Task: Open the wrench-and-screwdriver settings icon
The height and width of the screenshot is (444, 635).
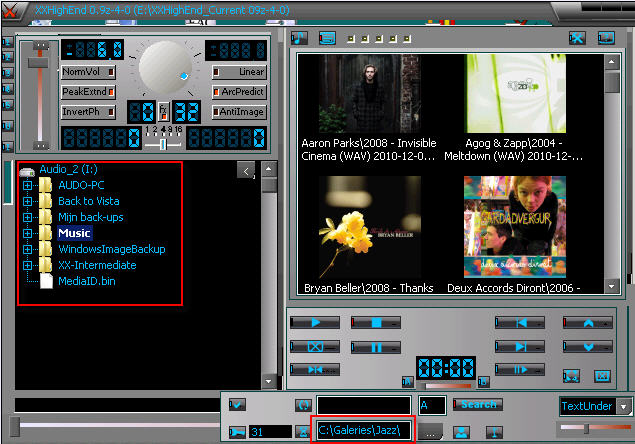Action: pyautogui.click(x=577, y=38)
